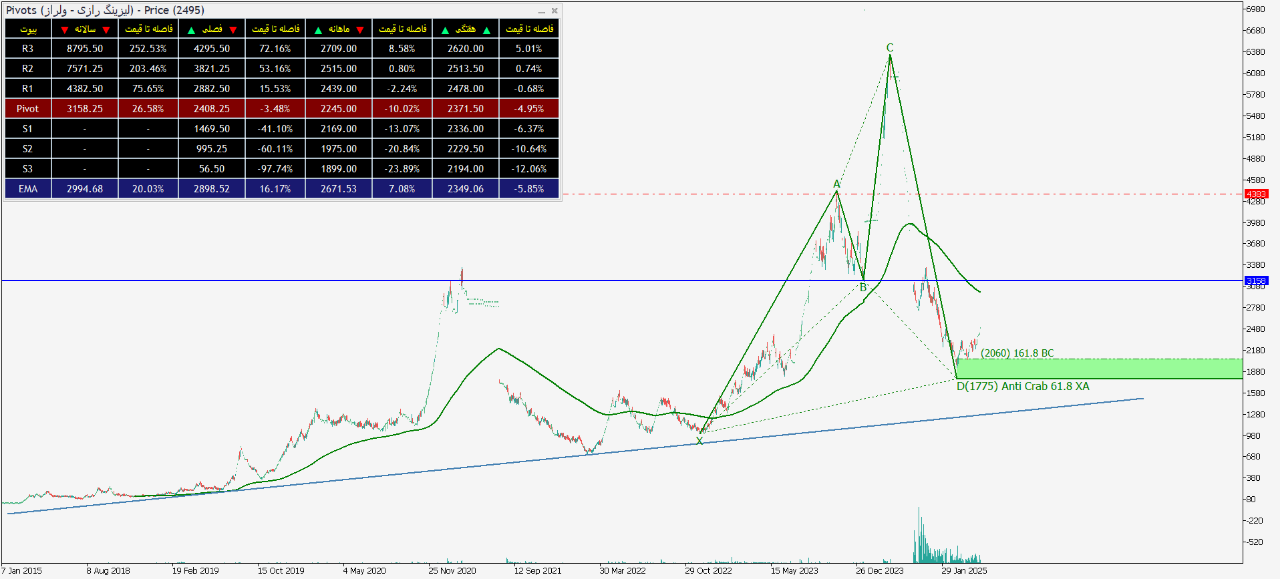Image resolution: width=1280 pixels, height=579 pixels.
Task: Click the green arrow left of هفتگی header
Action: pos(444,29)
